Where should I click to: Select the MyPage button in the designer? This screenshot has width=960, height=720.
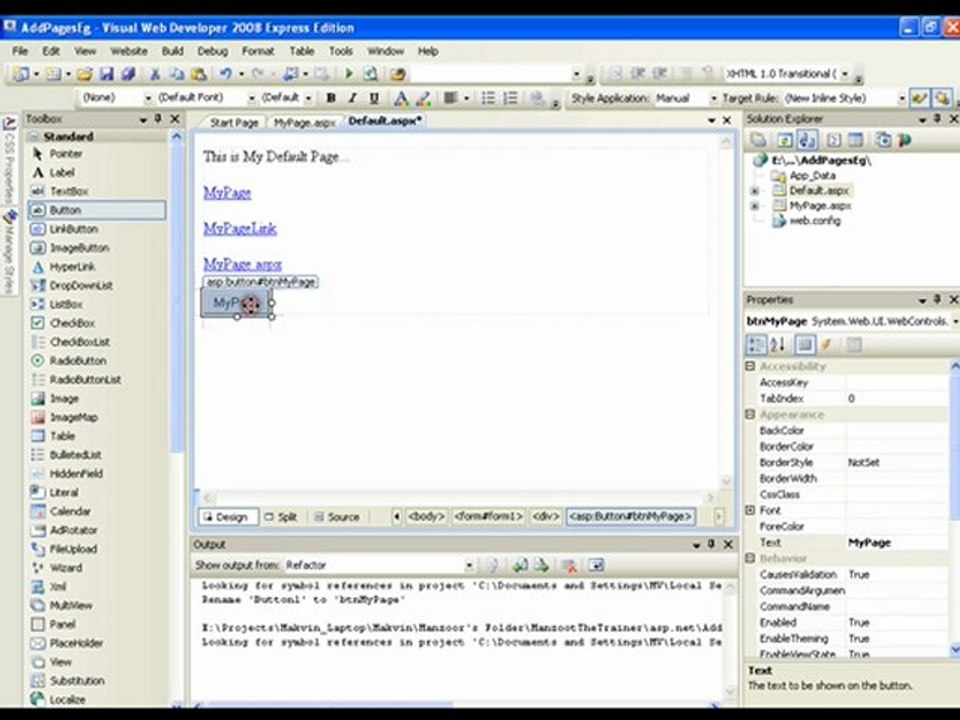pyautogui.click(x=235, y=302)
